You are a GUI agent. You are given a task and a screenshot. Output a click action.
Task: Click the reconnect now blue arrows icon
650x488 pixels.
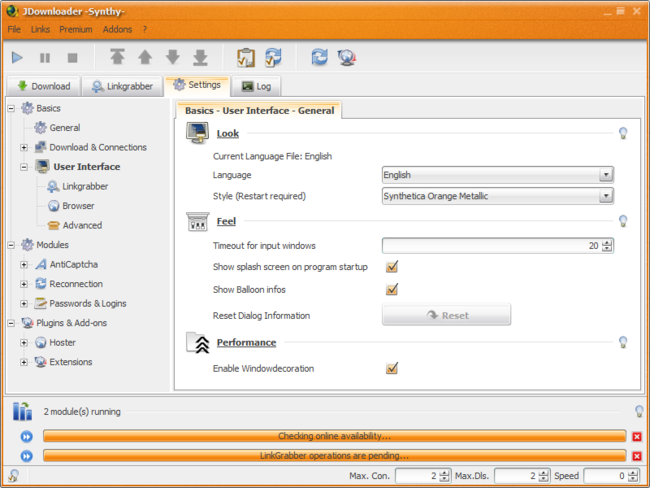pyautogui.click(x=319, y=57)
